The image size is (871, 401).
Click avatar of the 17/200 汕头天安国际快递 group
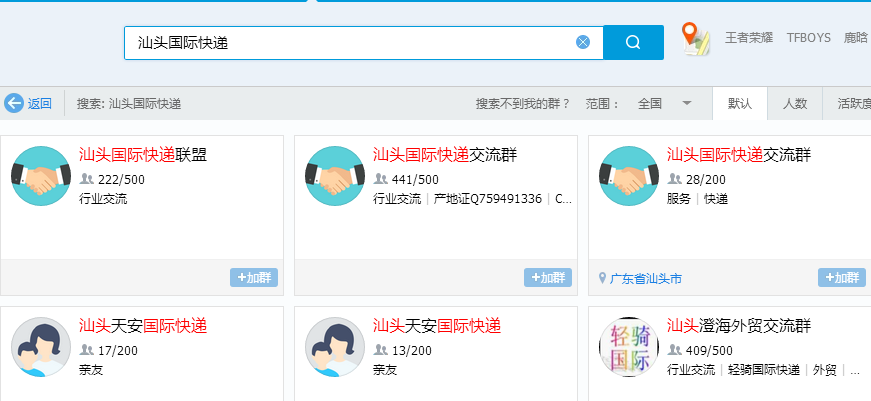(x=41, y=347)
